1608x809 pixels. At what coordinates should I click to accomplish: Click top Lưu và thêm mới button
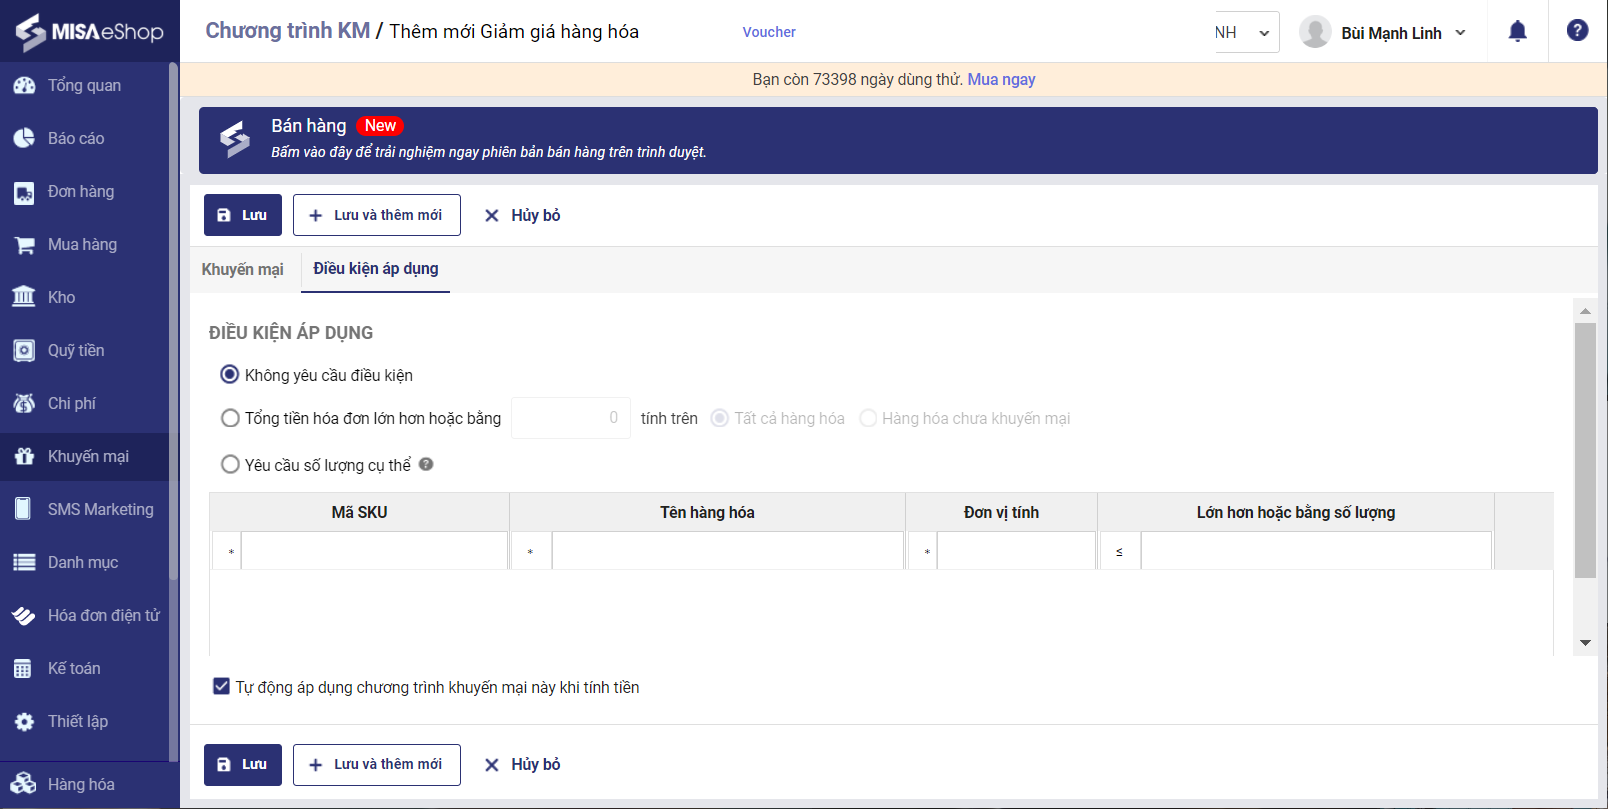coord(376,215)
